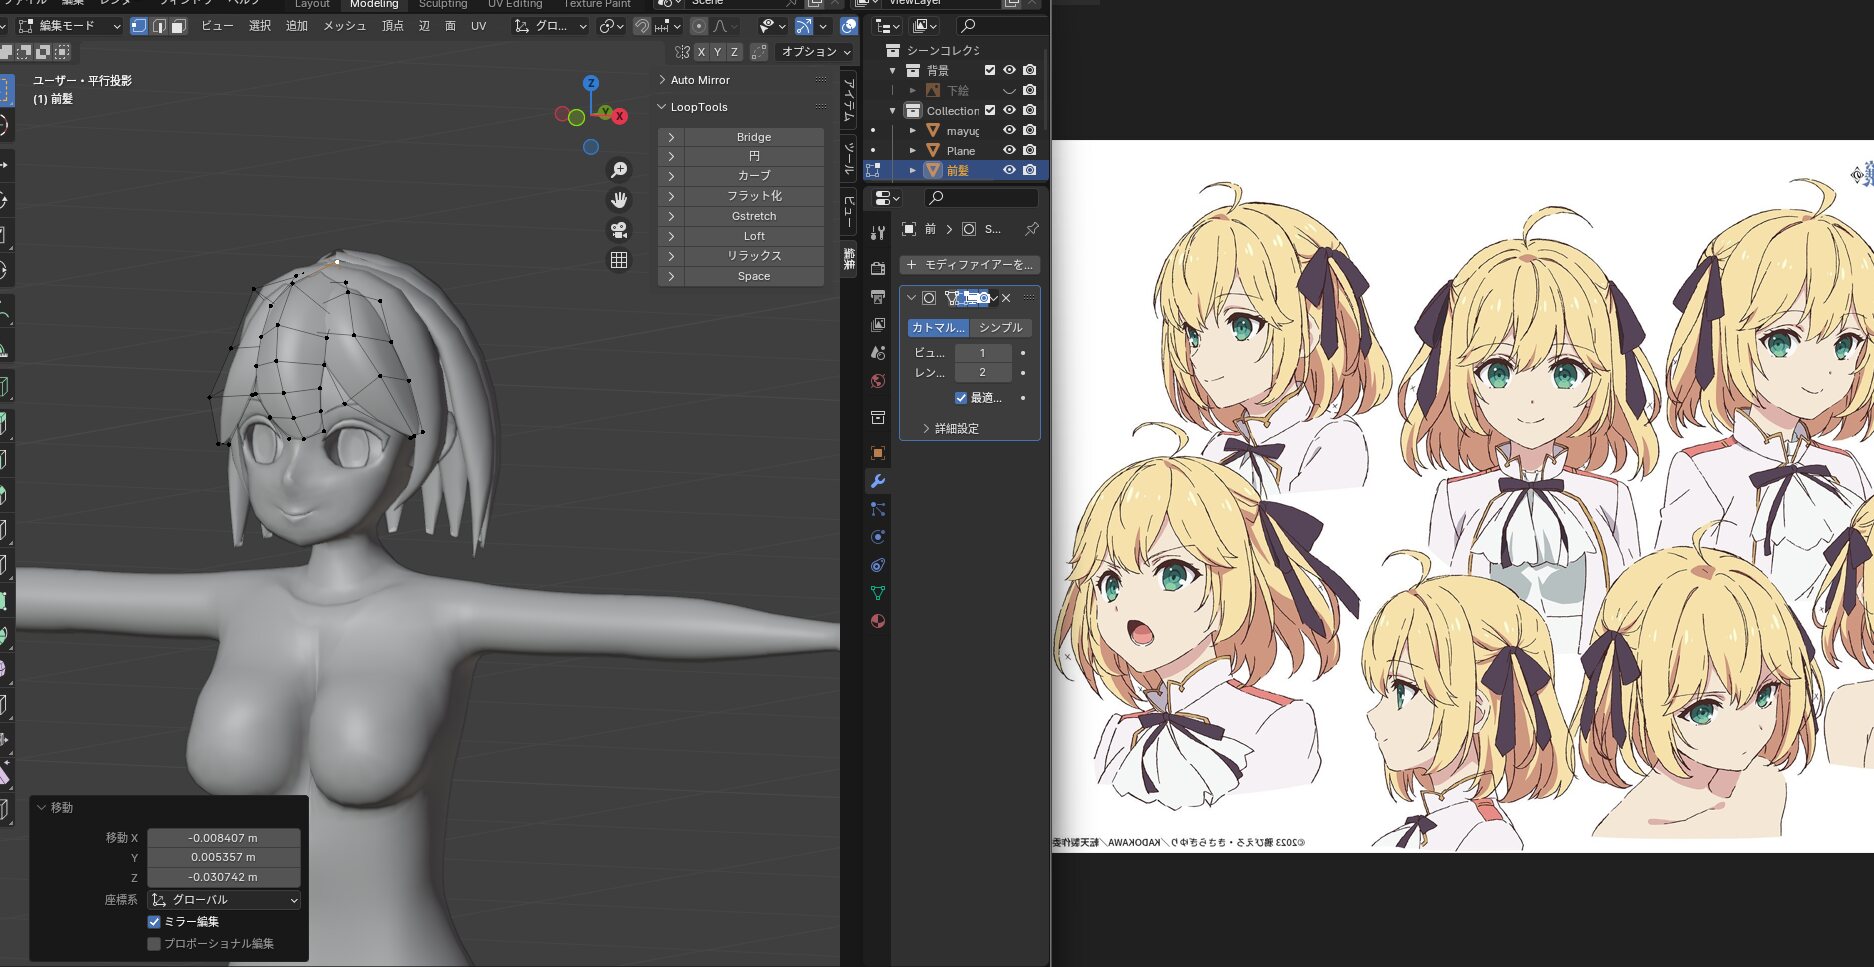
Task: Select face select mode icon
Action: coord(178,26)
